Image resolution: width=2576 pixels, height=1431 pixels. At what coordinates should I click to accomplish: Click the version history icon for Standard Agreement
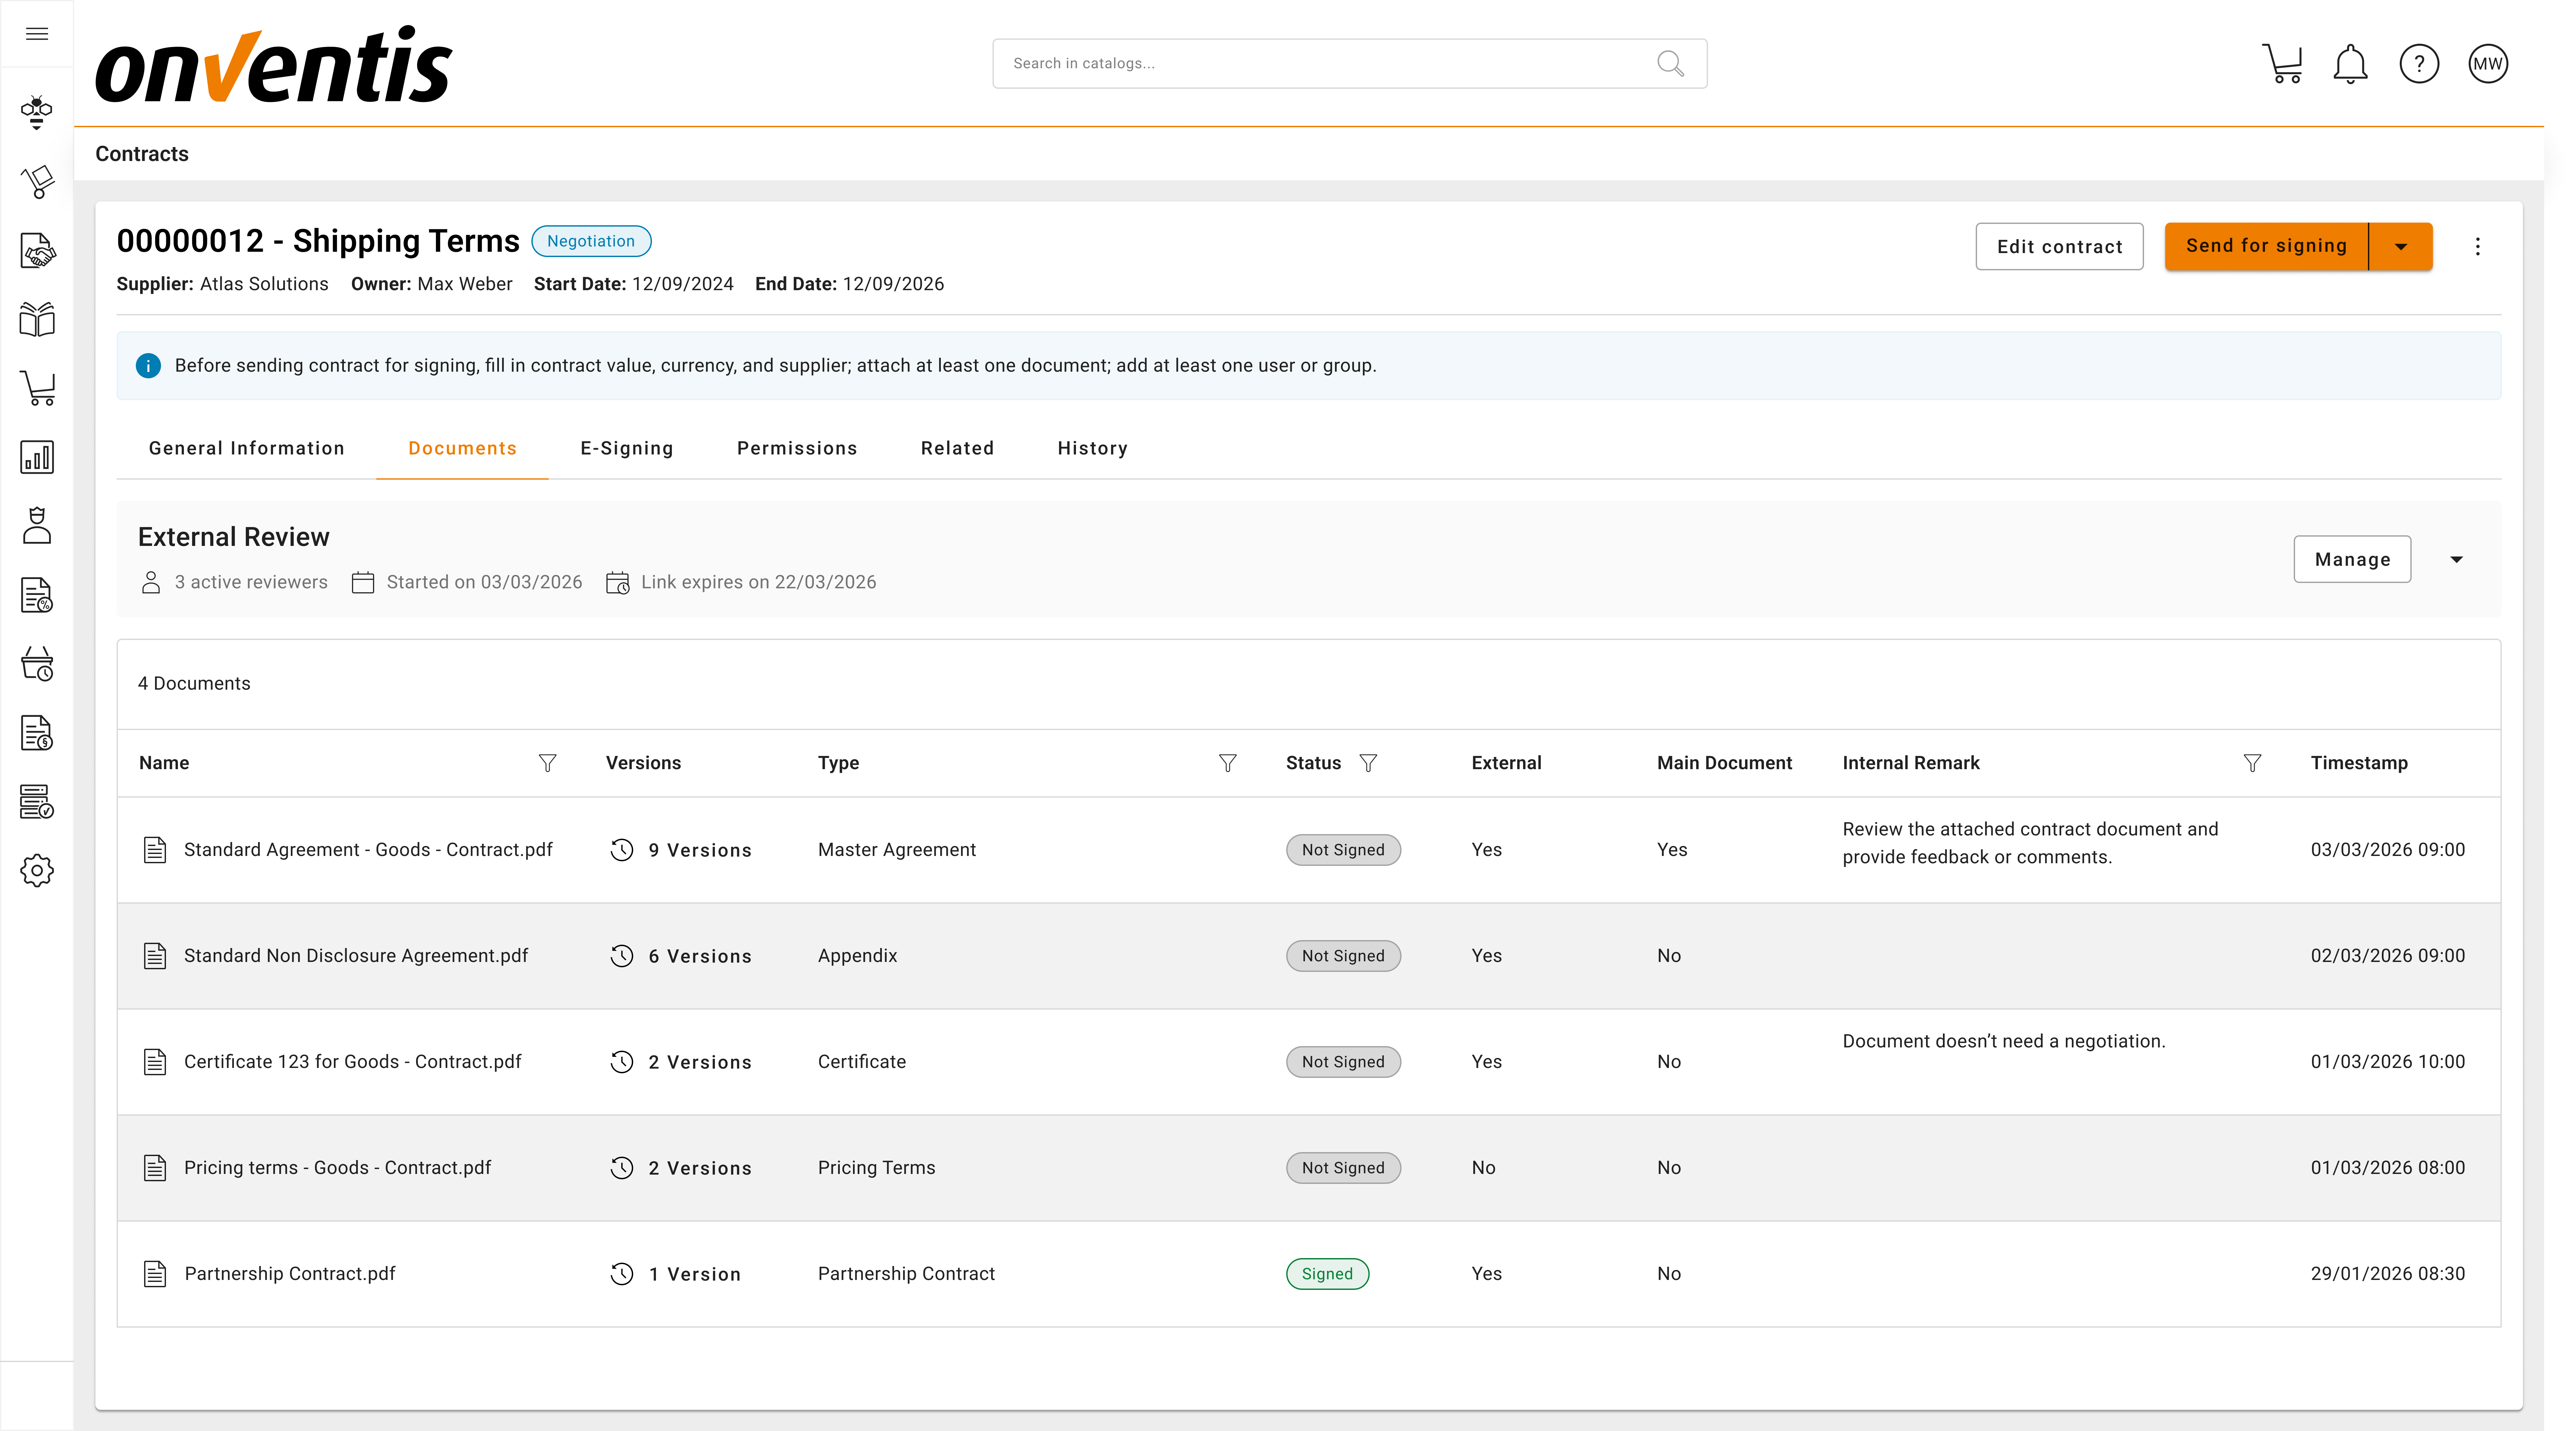click(x=622, y=850)
